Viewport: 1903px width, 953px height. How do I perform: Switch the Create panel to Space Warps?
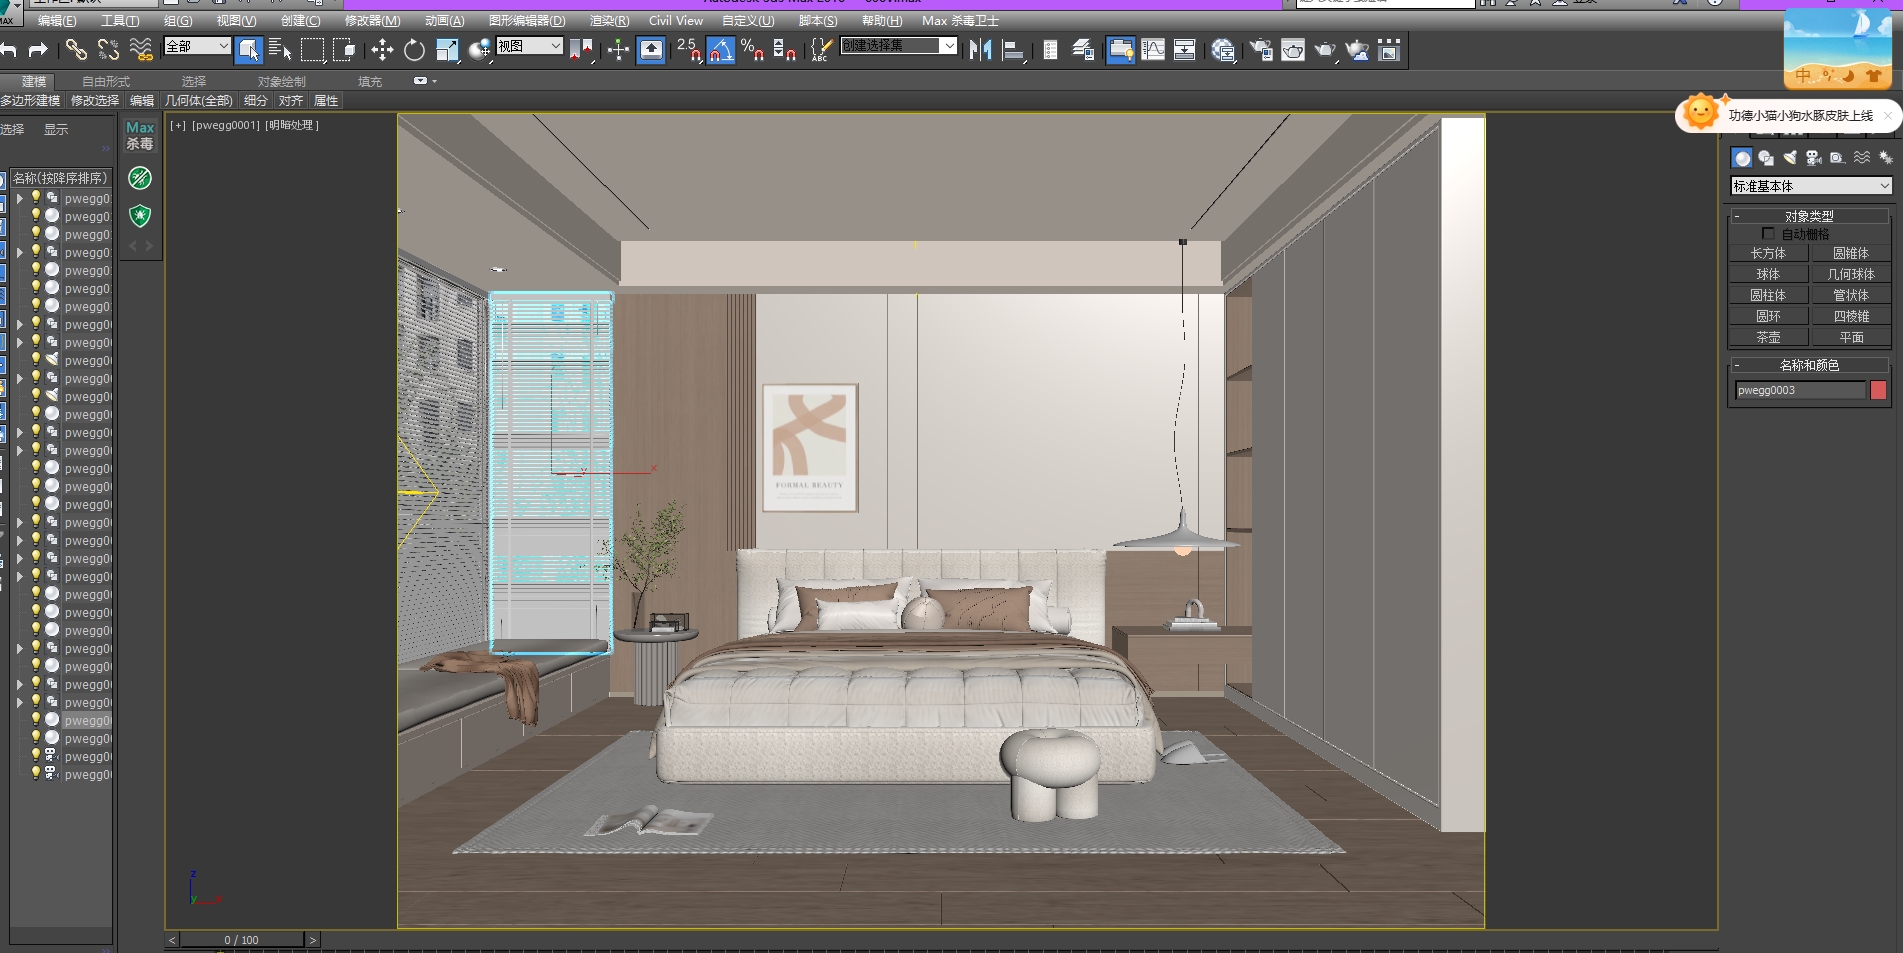click(1862, 158)
